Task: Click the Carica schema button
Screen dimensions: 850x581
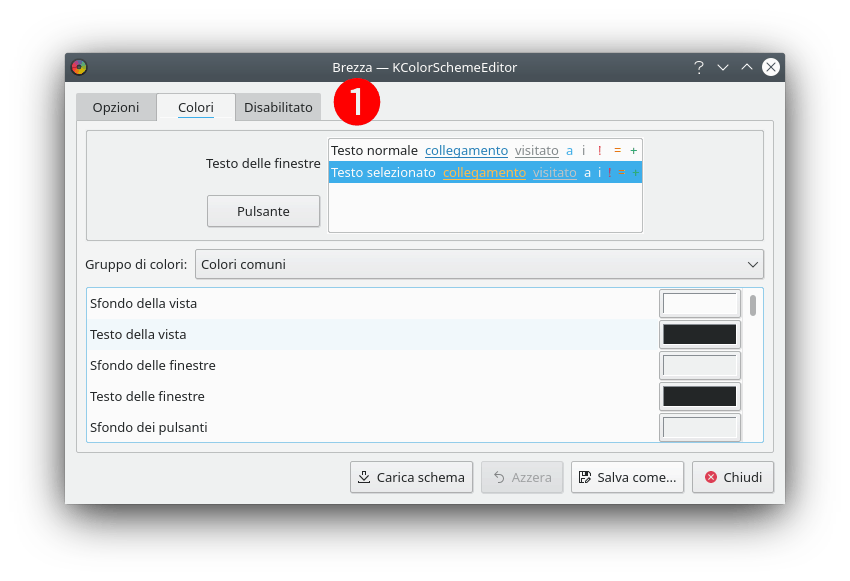Action: (411, 477)
